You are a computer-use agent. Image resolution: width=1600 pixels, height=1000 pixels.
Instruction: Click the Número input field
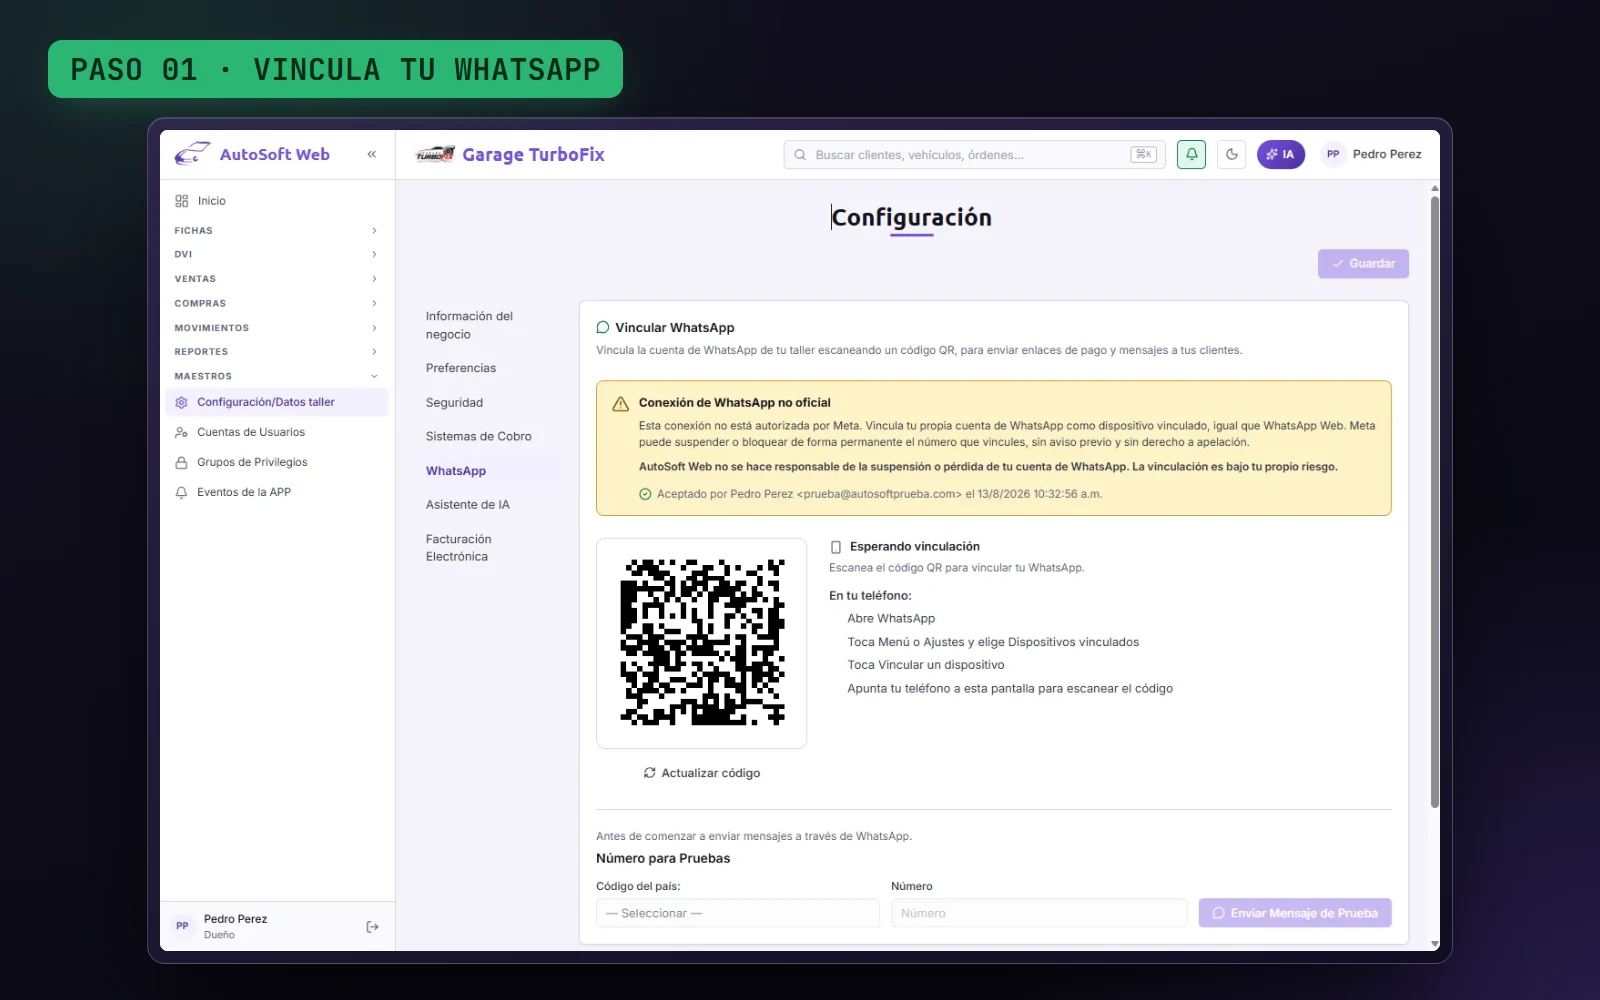tap(1039, 913)
